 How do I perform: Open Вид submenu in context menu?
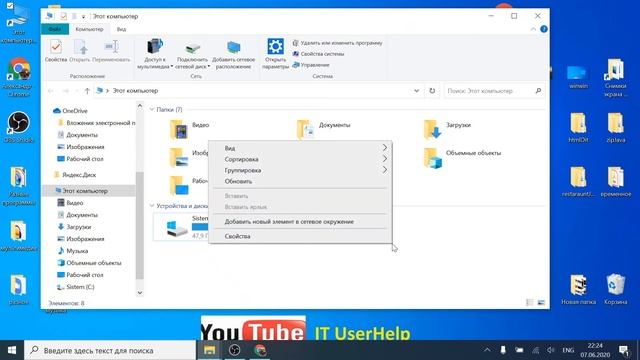(x=300, y=148)
